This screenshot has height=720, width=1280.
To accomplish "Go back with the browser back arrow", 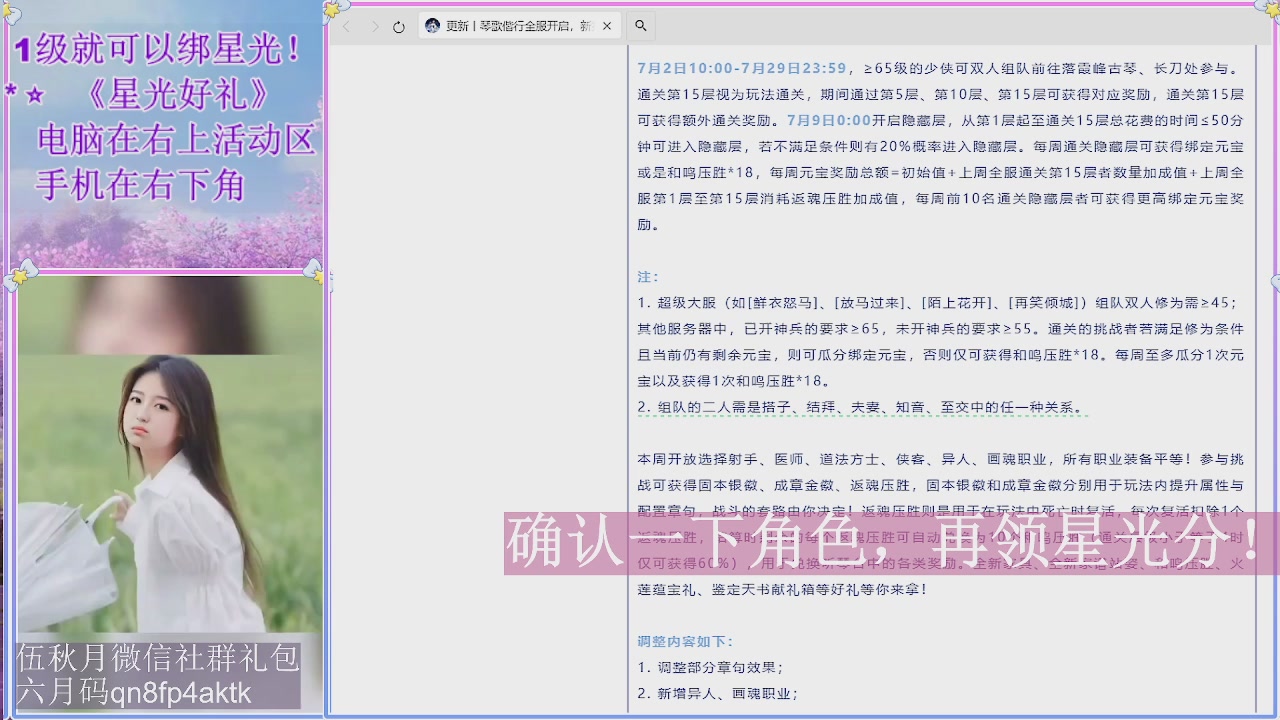I will click(x=347, y=27).
